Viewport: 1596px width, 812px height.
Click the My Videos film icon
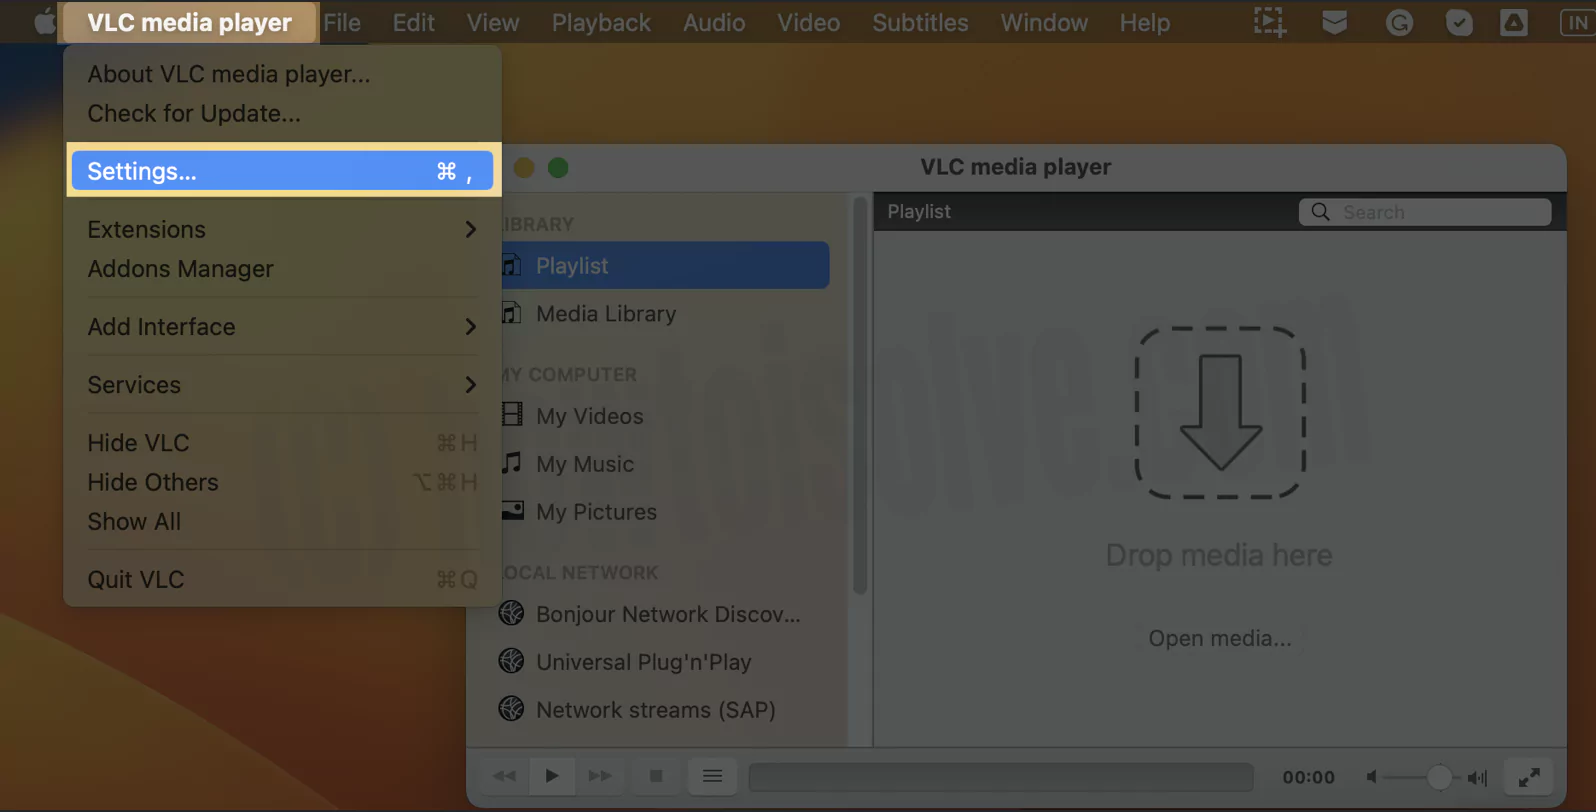point(512,414)
